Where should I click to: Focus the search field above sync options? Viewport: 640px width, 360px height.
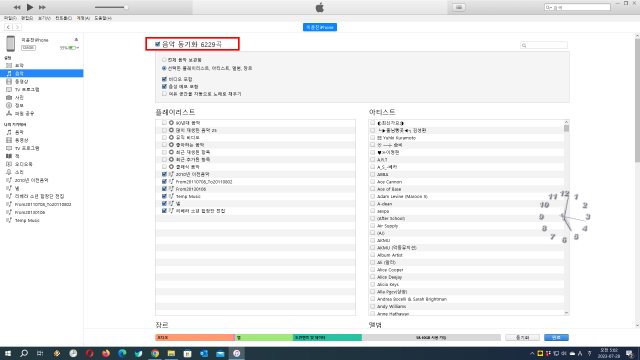pos(544,45)
